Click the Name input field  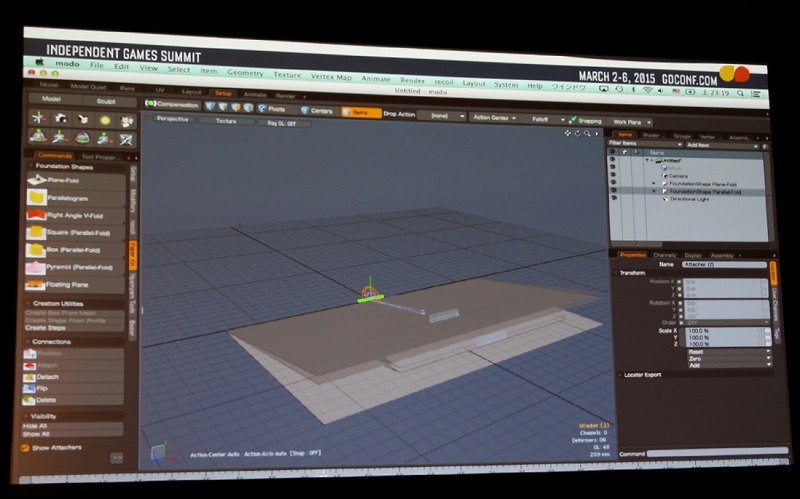coord(724,265)
